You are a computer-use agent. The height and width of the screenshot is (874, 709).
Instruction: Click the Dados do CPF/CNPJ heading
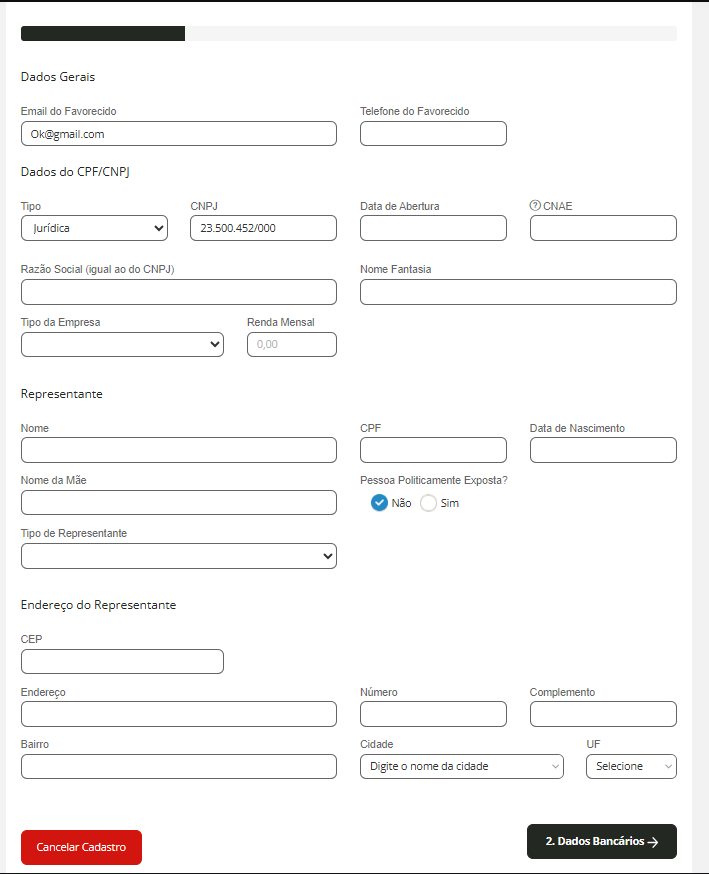point(75,172)
